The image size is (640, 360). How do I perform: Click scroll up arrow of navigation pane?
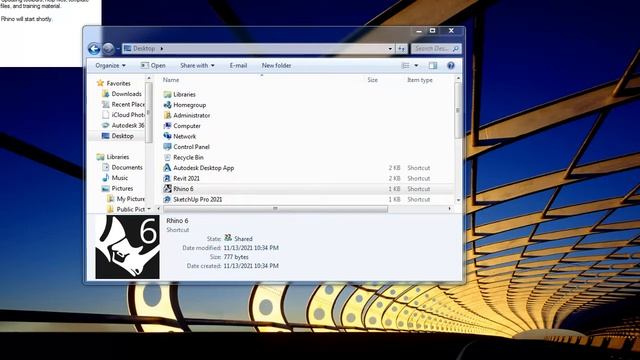point(149,78)
